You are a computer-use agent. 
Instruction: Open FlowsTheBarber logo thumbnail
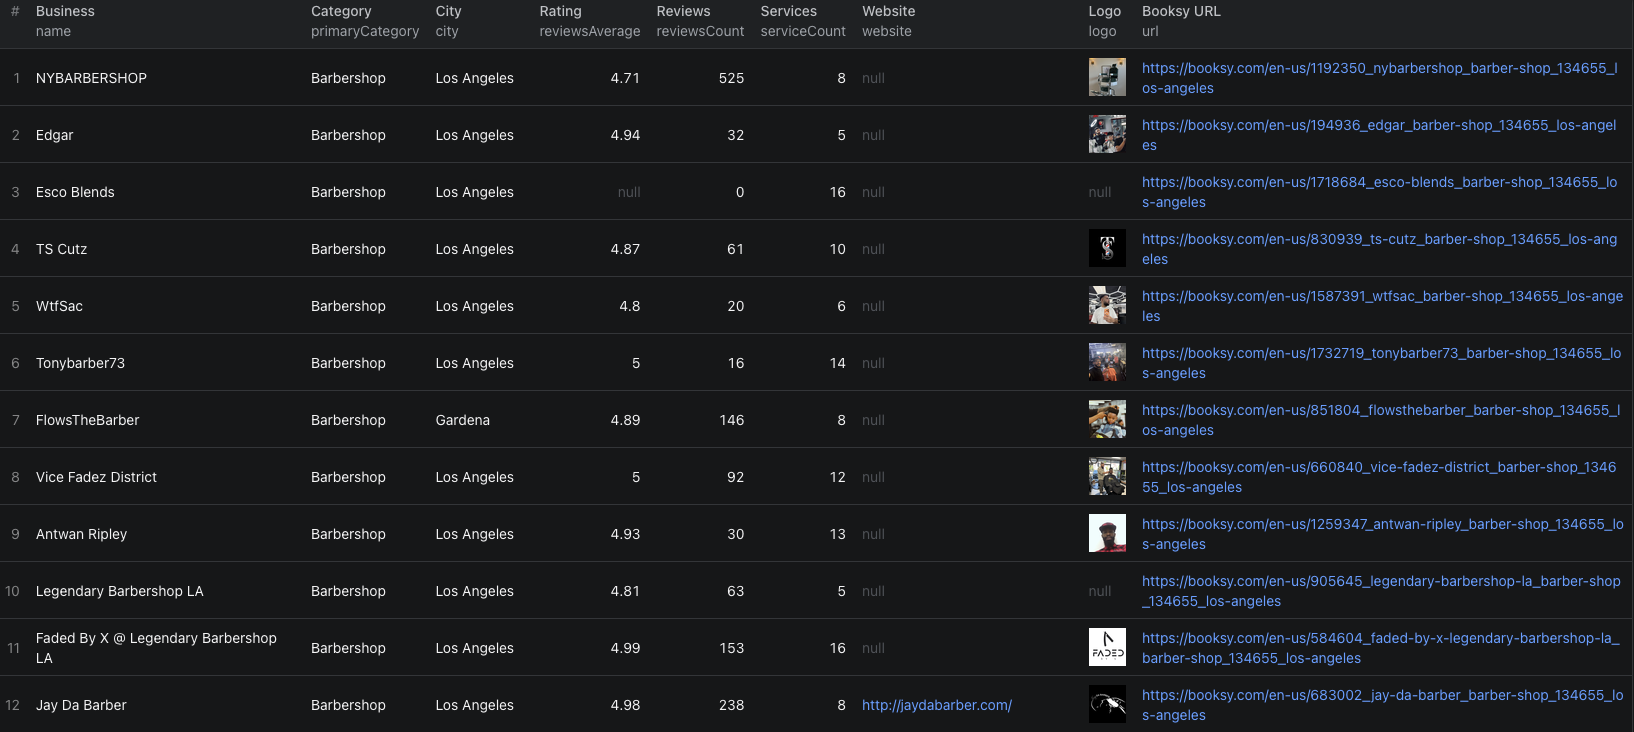coord(1107,419)
